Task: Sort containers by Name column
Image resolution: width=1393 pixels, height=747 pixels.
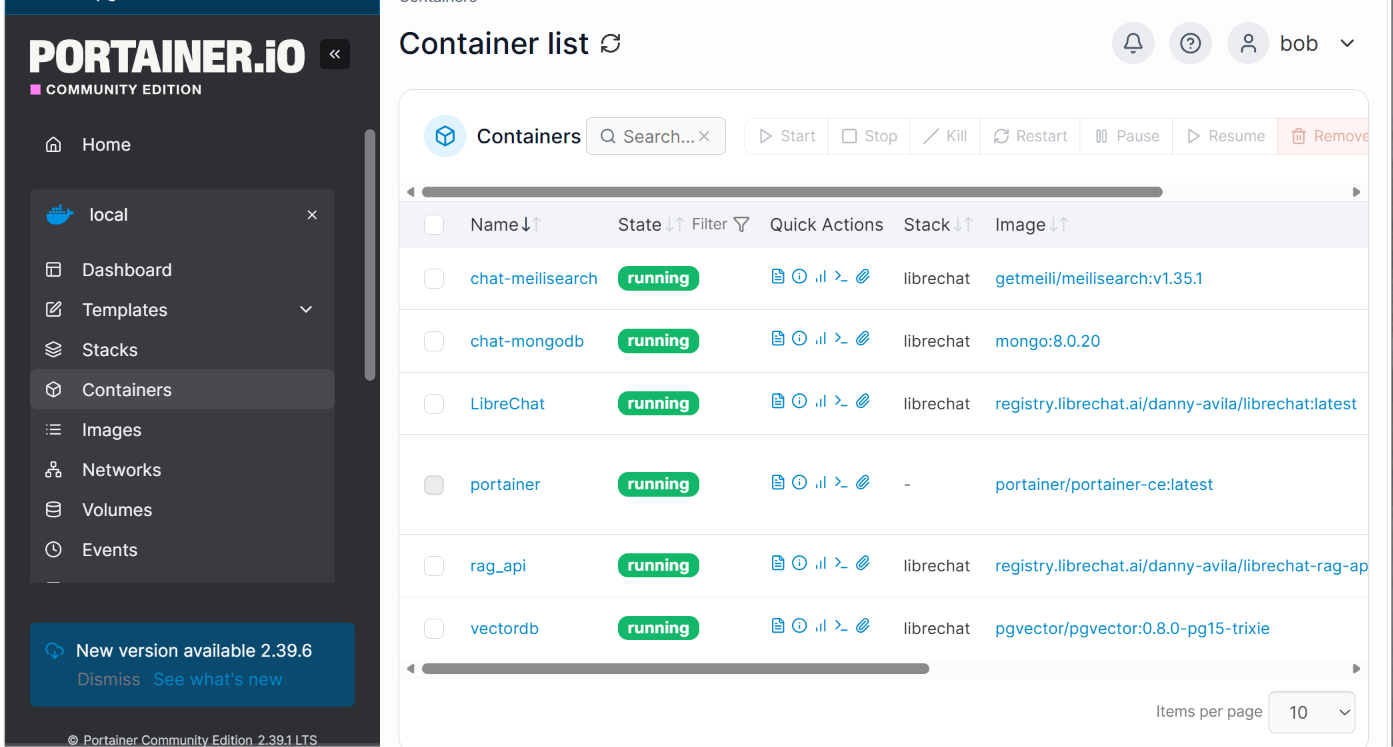Action: point(505,225)
